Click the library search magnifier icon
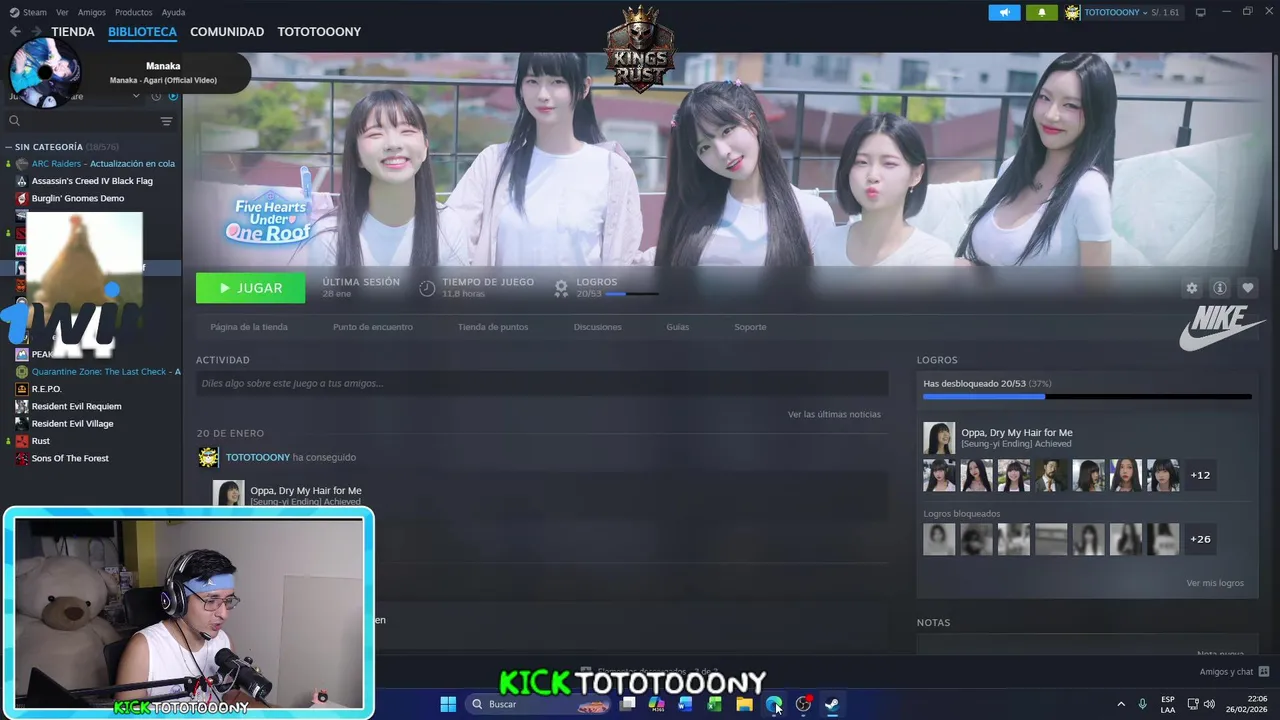1280x720 pixels. (x=14, y=121)
